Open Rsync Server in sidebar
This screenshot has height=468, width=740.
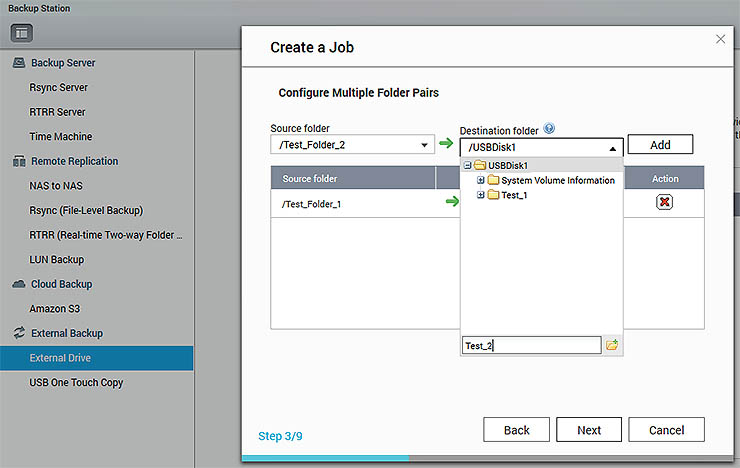58,88
